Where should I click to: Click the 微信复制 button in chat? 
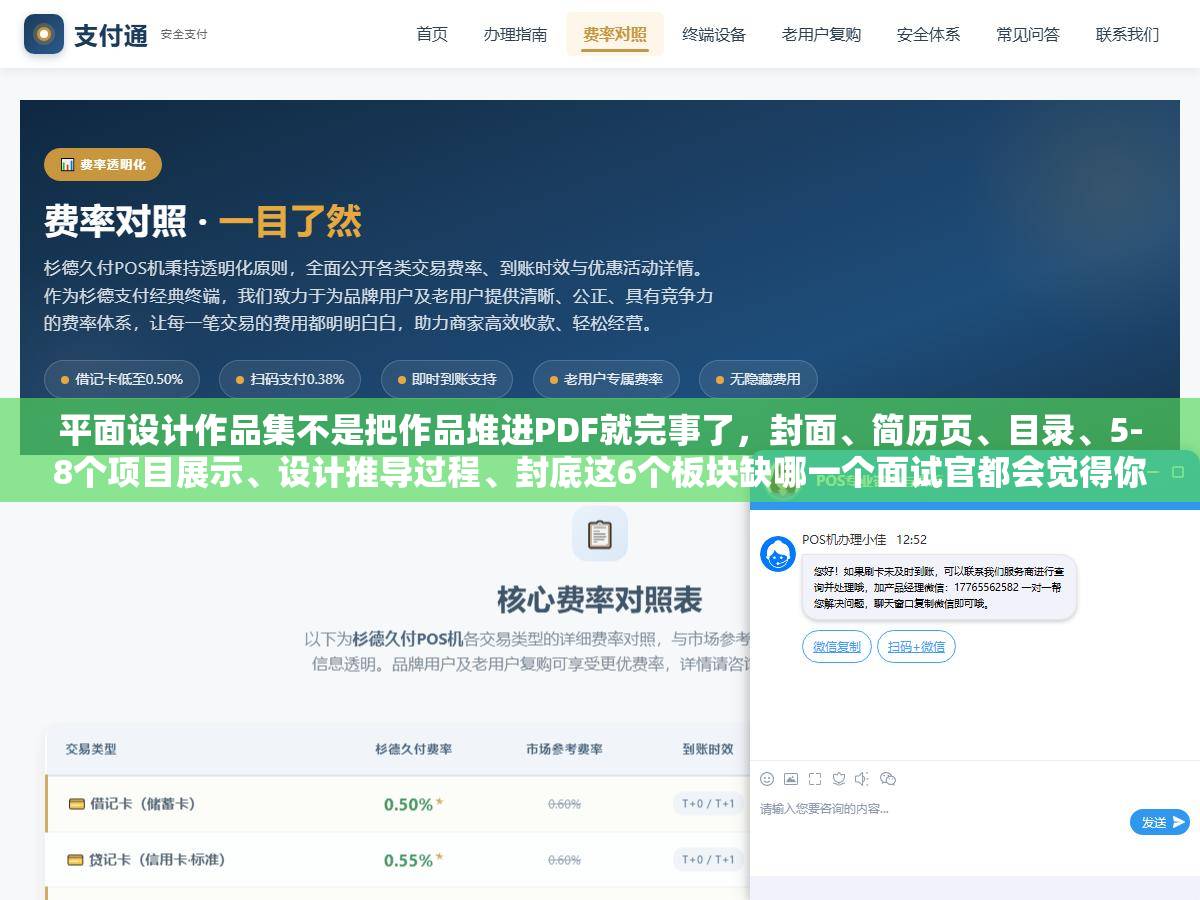tap(837, 646)
